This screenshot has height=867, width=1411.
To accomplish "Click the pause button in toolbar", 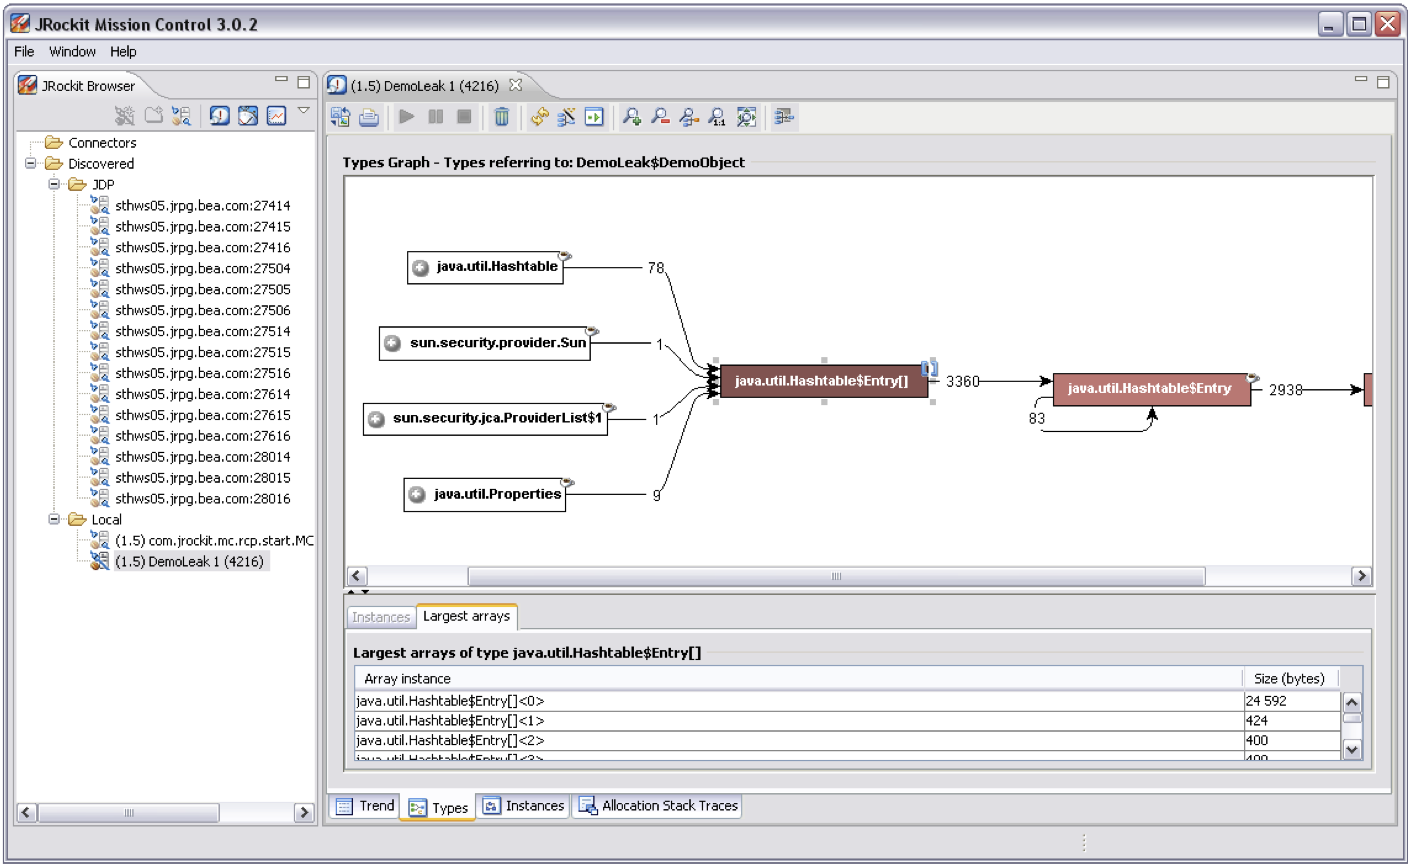I will coord(435,117).
